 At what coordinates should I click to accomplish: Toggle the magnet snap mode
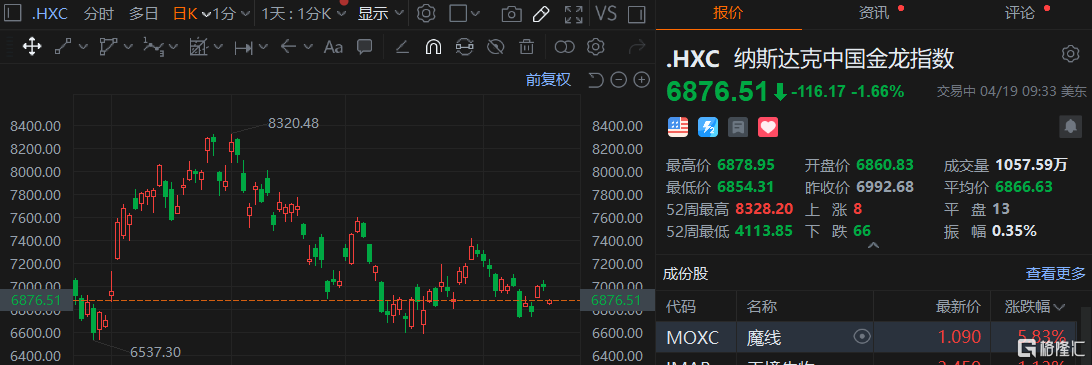click(433, 47)
